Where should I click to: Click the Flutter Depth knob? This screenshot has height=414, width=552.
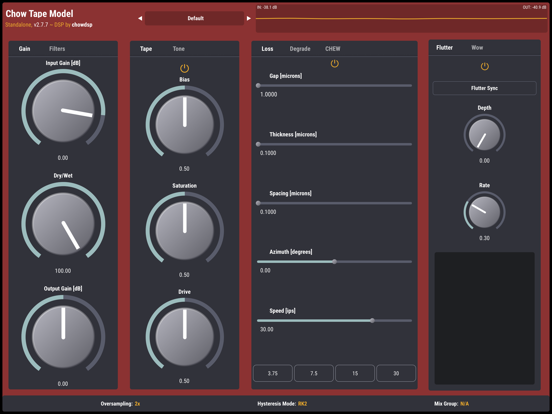[484, 134]
